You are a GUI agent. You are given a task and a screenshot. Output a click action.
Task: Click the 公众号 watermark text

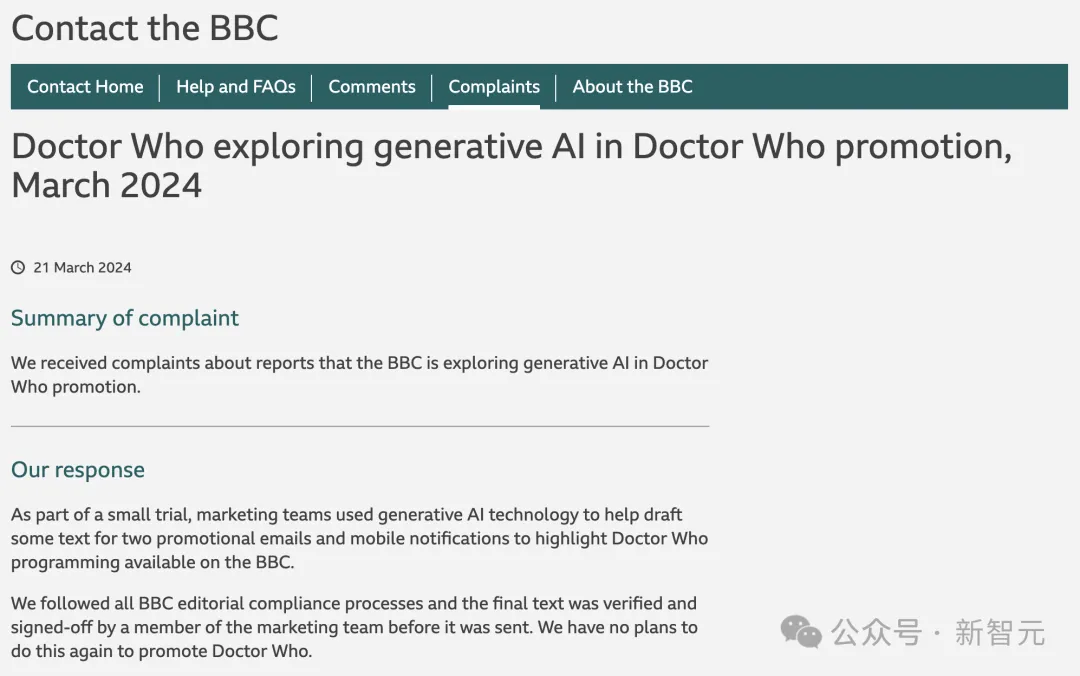[877, 633]
